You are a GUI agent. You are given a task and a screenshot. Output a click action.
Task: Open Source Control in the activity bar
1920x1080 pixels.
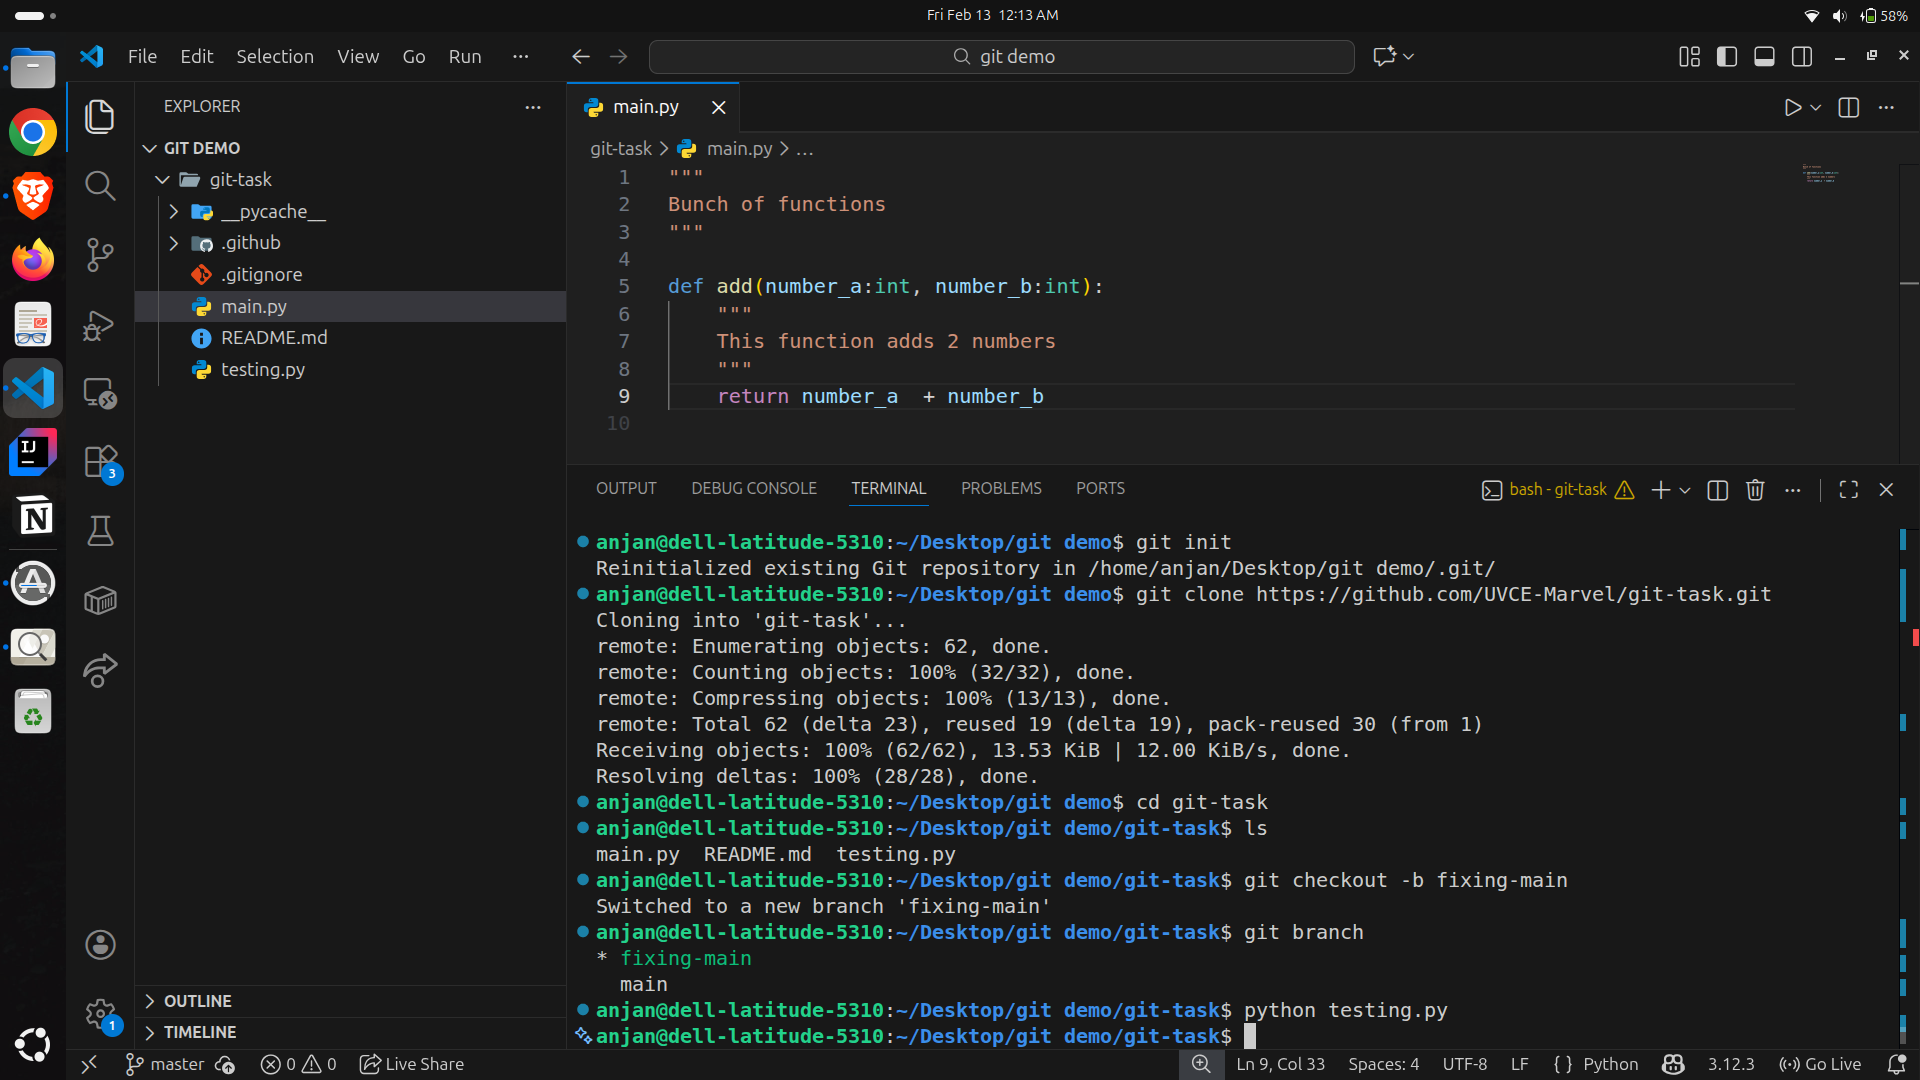coord(100,255)
